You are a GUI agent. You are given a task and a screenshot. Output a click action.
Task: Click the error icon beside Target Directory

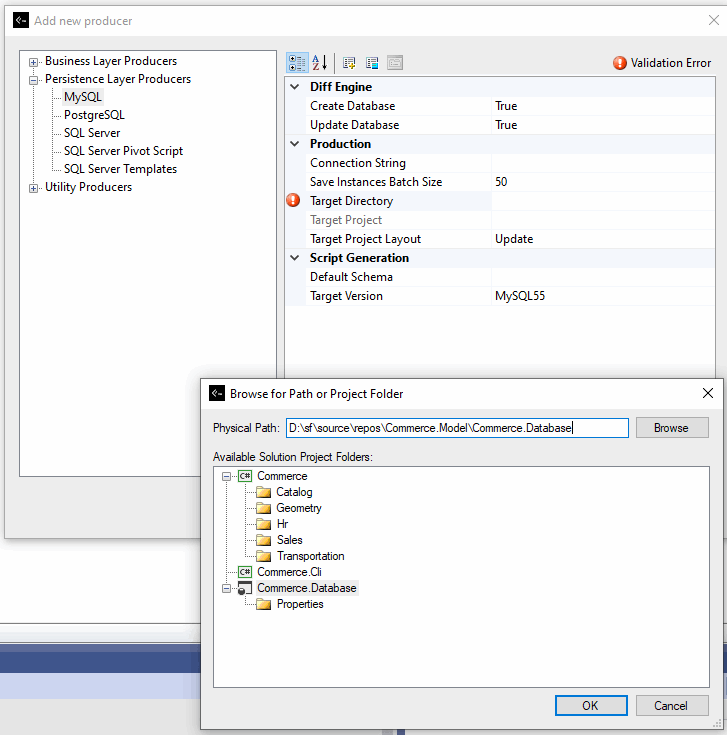tap(293, 201)
